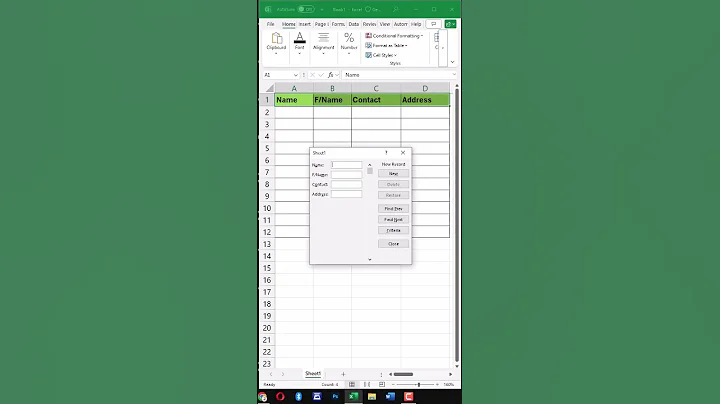Switch to the Page Layout ribbon tab
Image resolution: width=720 pixels, height=404 pixels.
point(321,24)
